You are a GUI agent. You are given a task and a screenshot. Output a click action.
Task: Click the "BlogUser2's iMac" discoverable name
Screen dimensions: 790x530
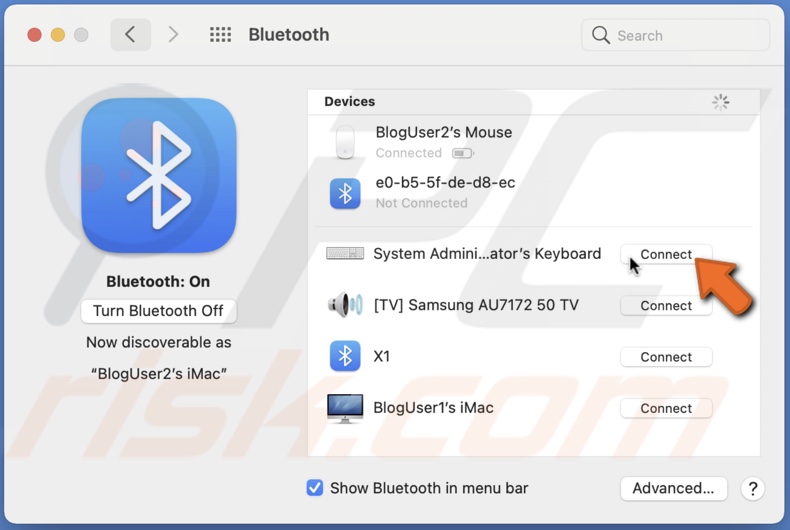click(x=158, y=374)
